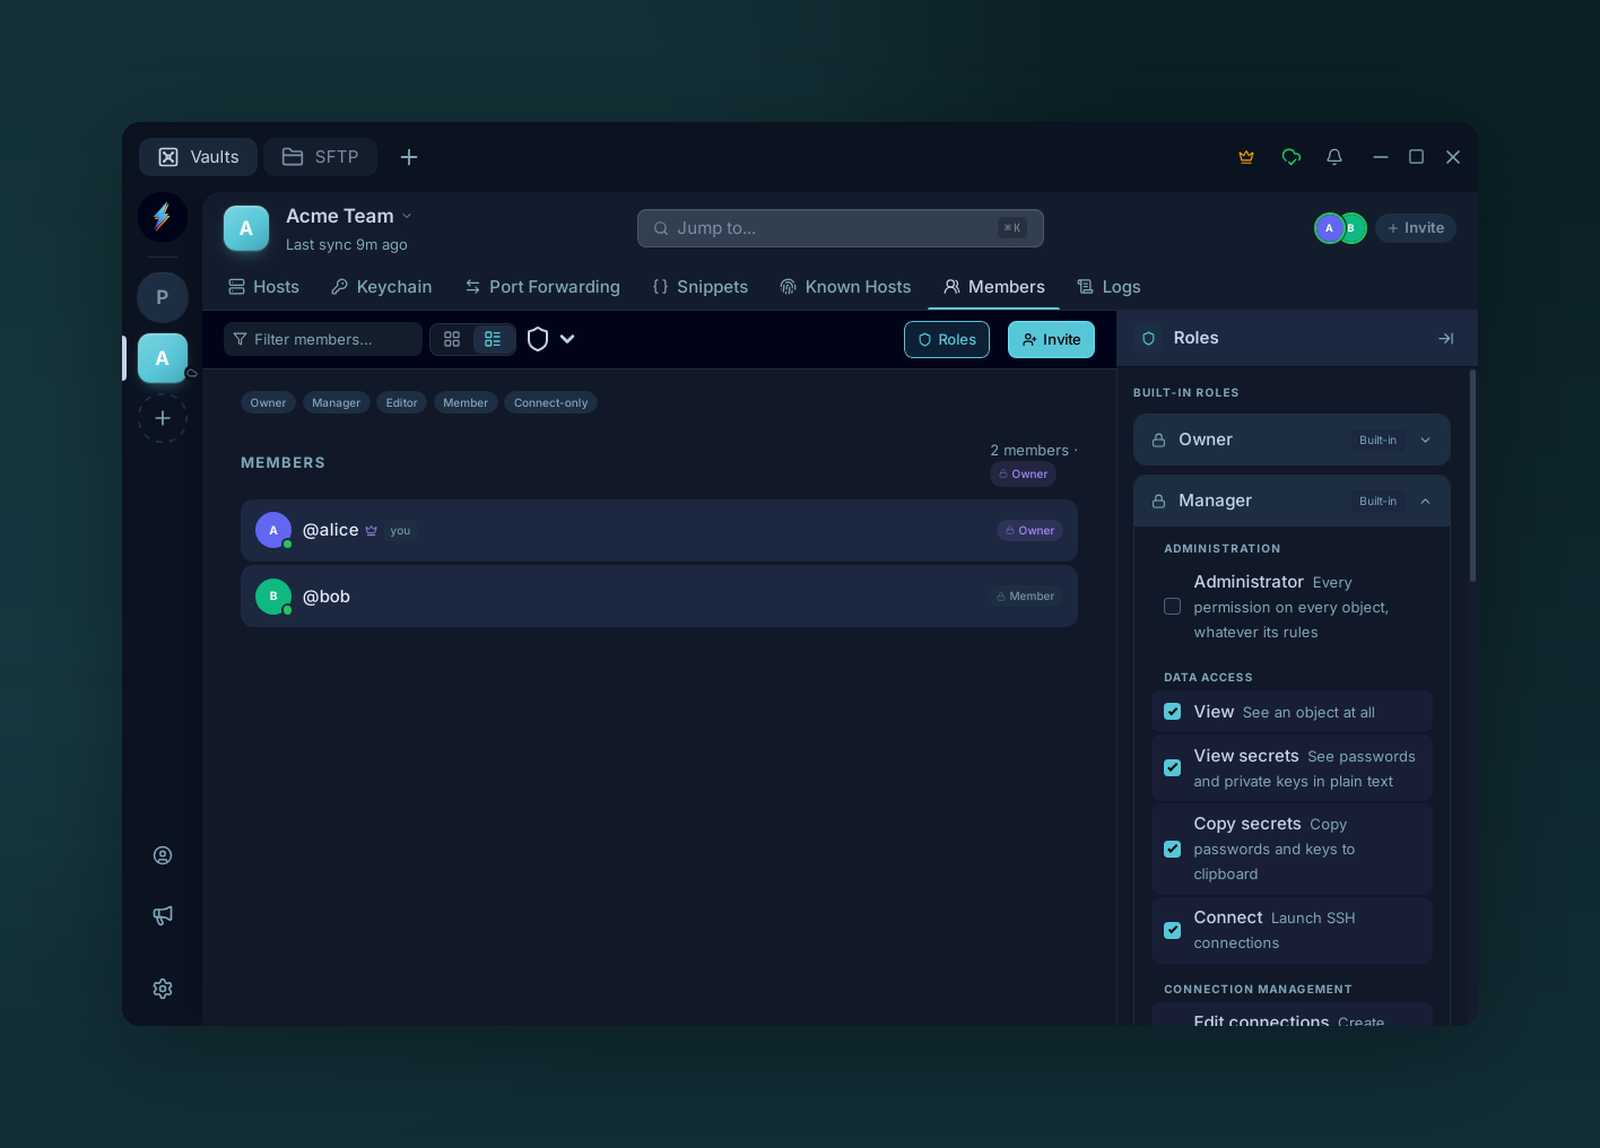Click the Filter members input field
Image resolution: width=1600 pixels, height=1148 pixels.
[323, 339]
